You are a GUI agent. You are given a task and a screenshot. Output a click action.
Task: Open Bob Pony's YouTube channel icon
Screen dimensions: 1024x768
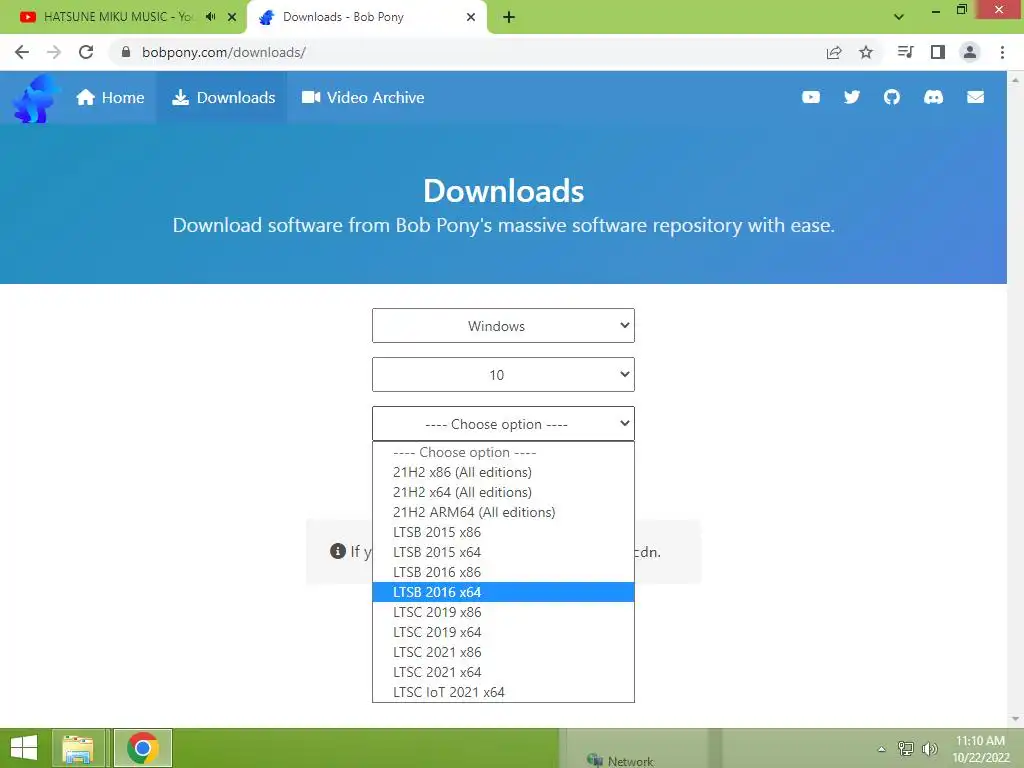810,97
